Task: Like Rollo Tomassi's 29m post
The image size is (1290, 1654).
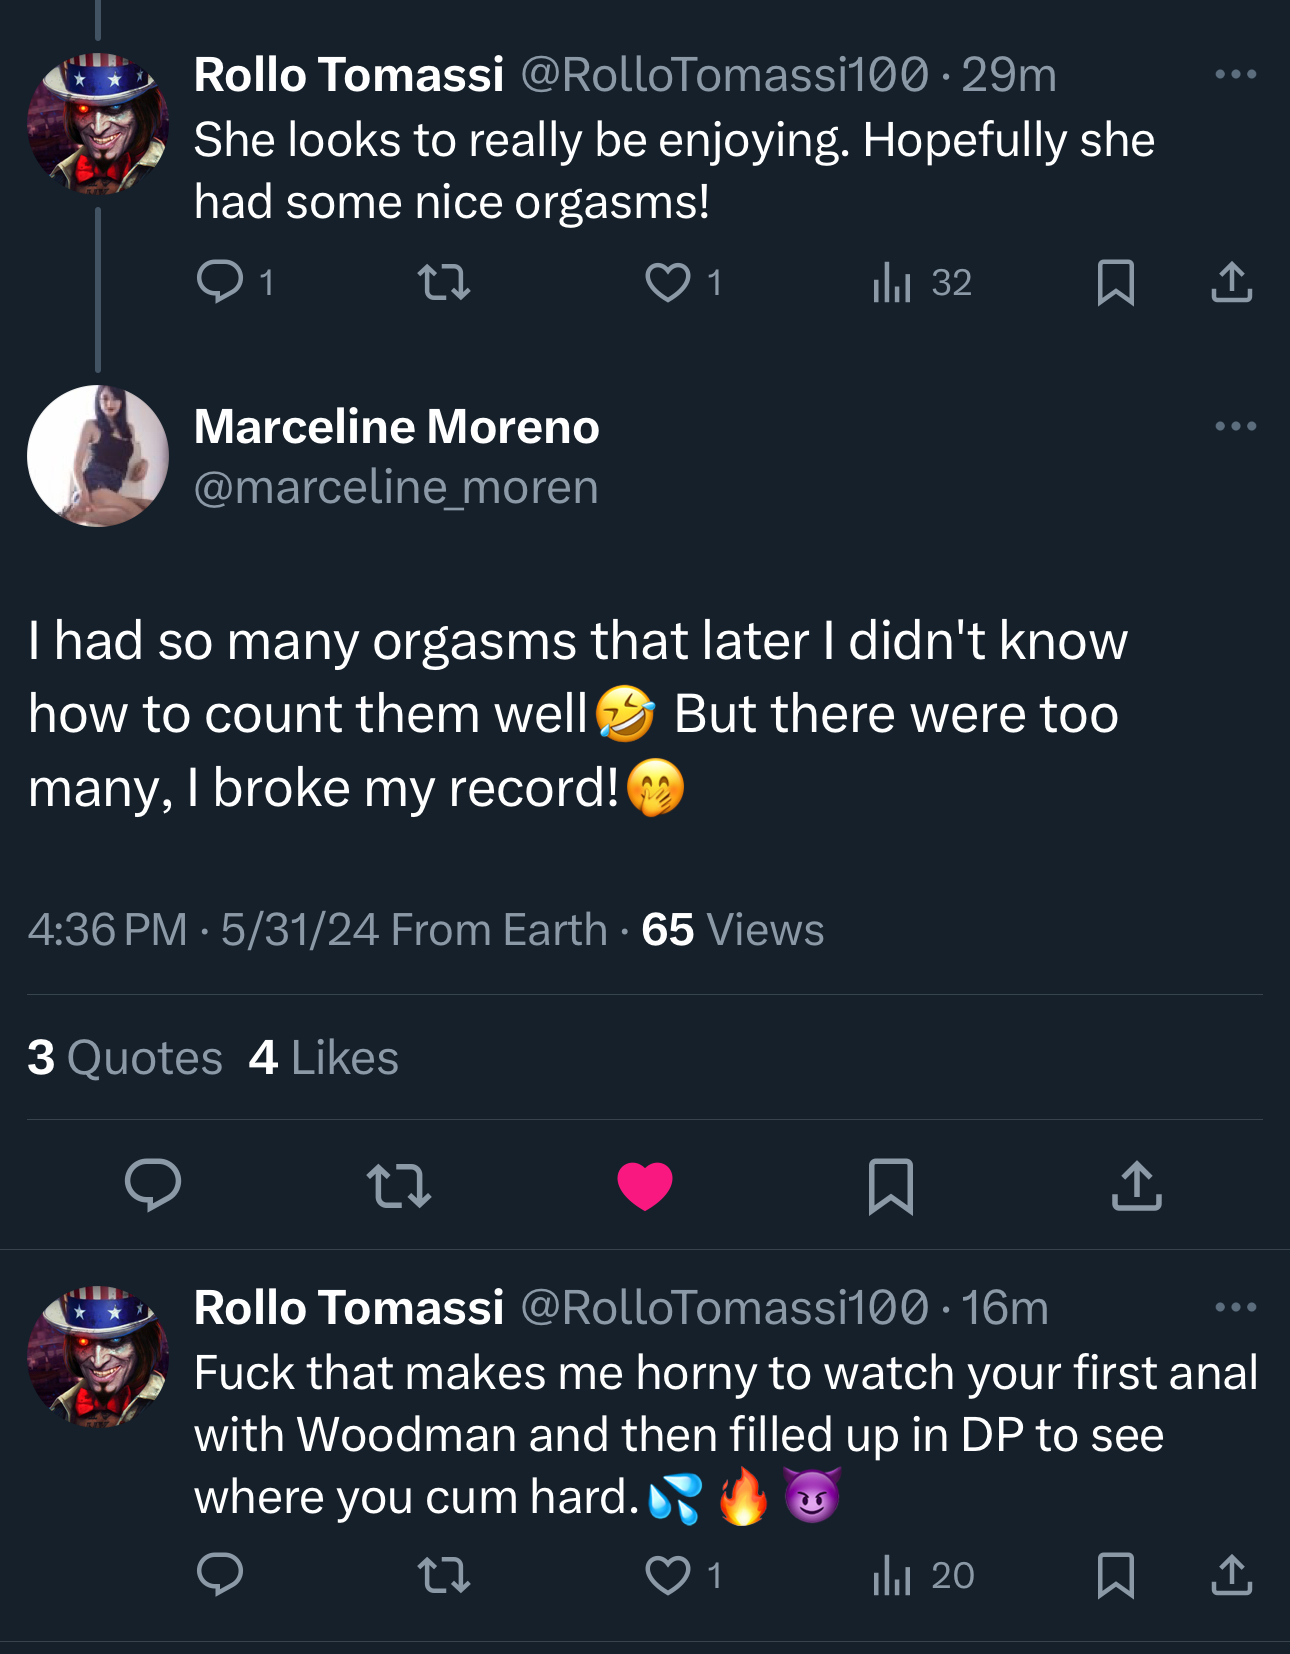Action: [668, 282]
